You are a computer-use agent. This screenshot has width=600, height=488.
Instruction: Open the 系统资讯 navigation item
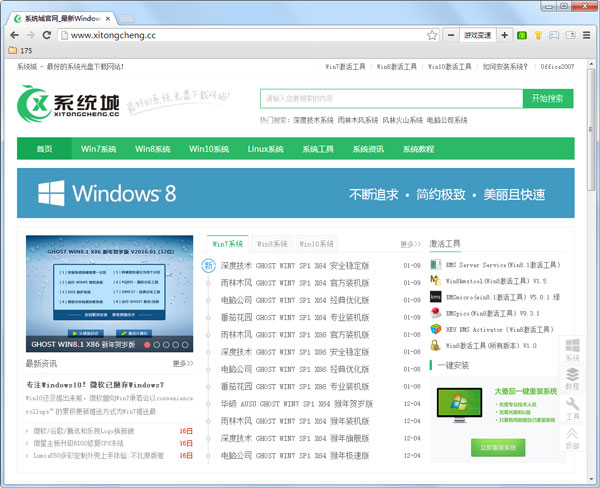tap(368, 149)
